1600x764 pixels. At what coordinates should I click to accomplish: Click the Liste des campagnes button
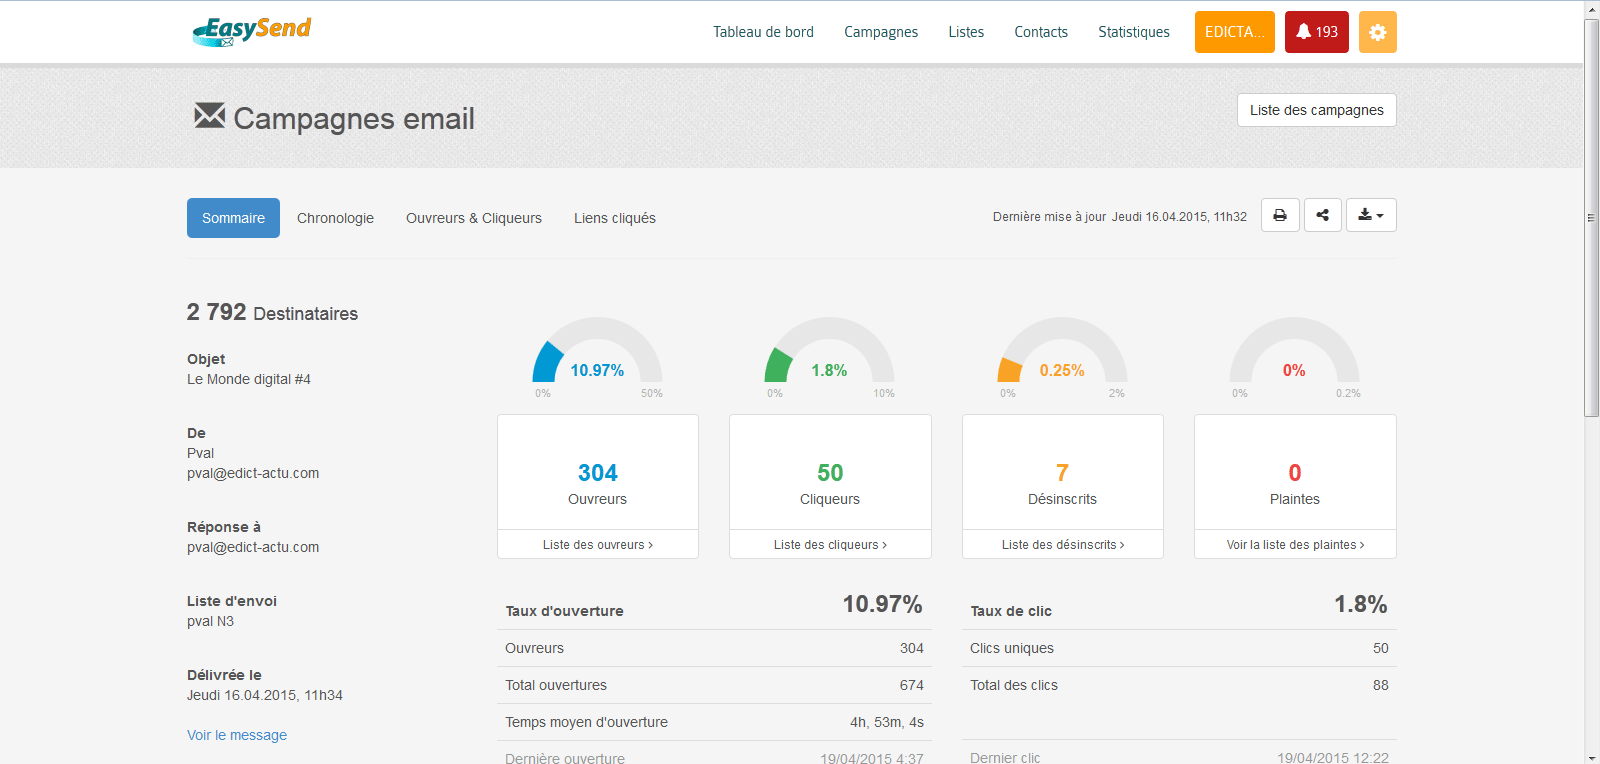point(1316,110)
